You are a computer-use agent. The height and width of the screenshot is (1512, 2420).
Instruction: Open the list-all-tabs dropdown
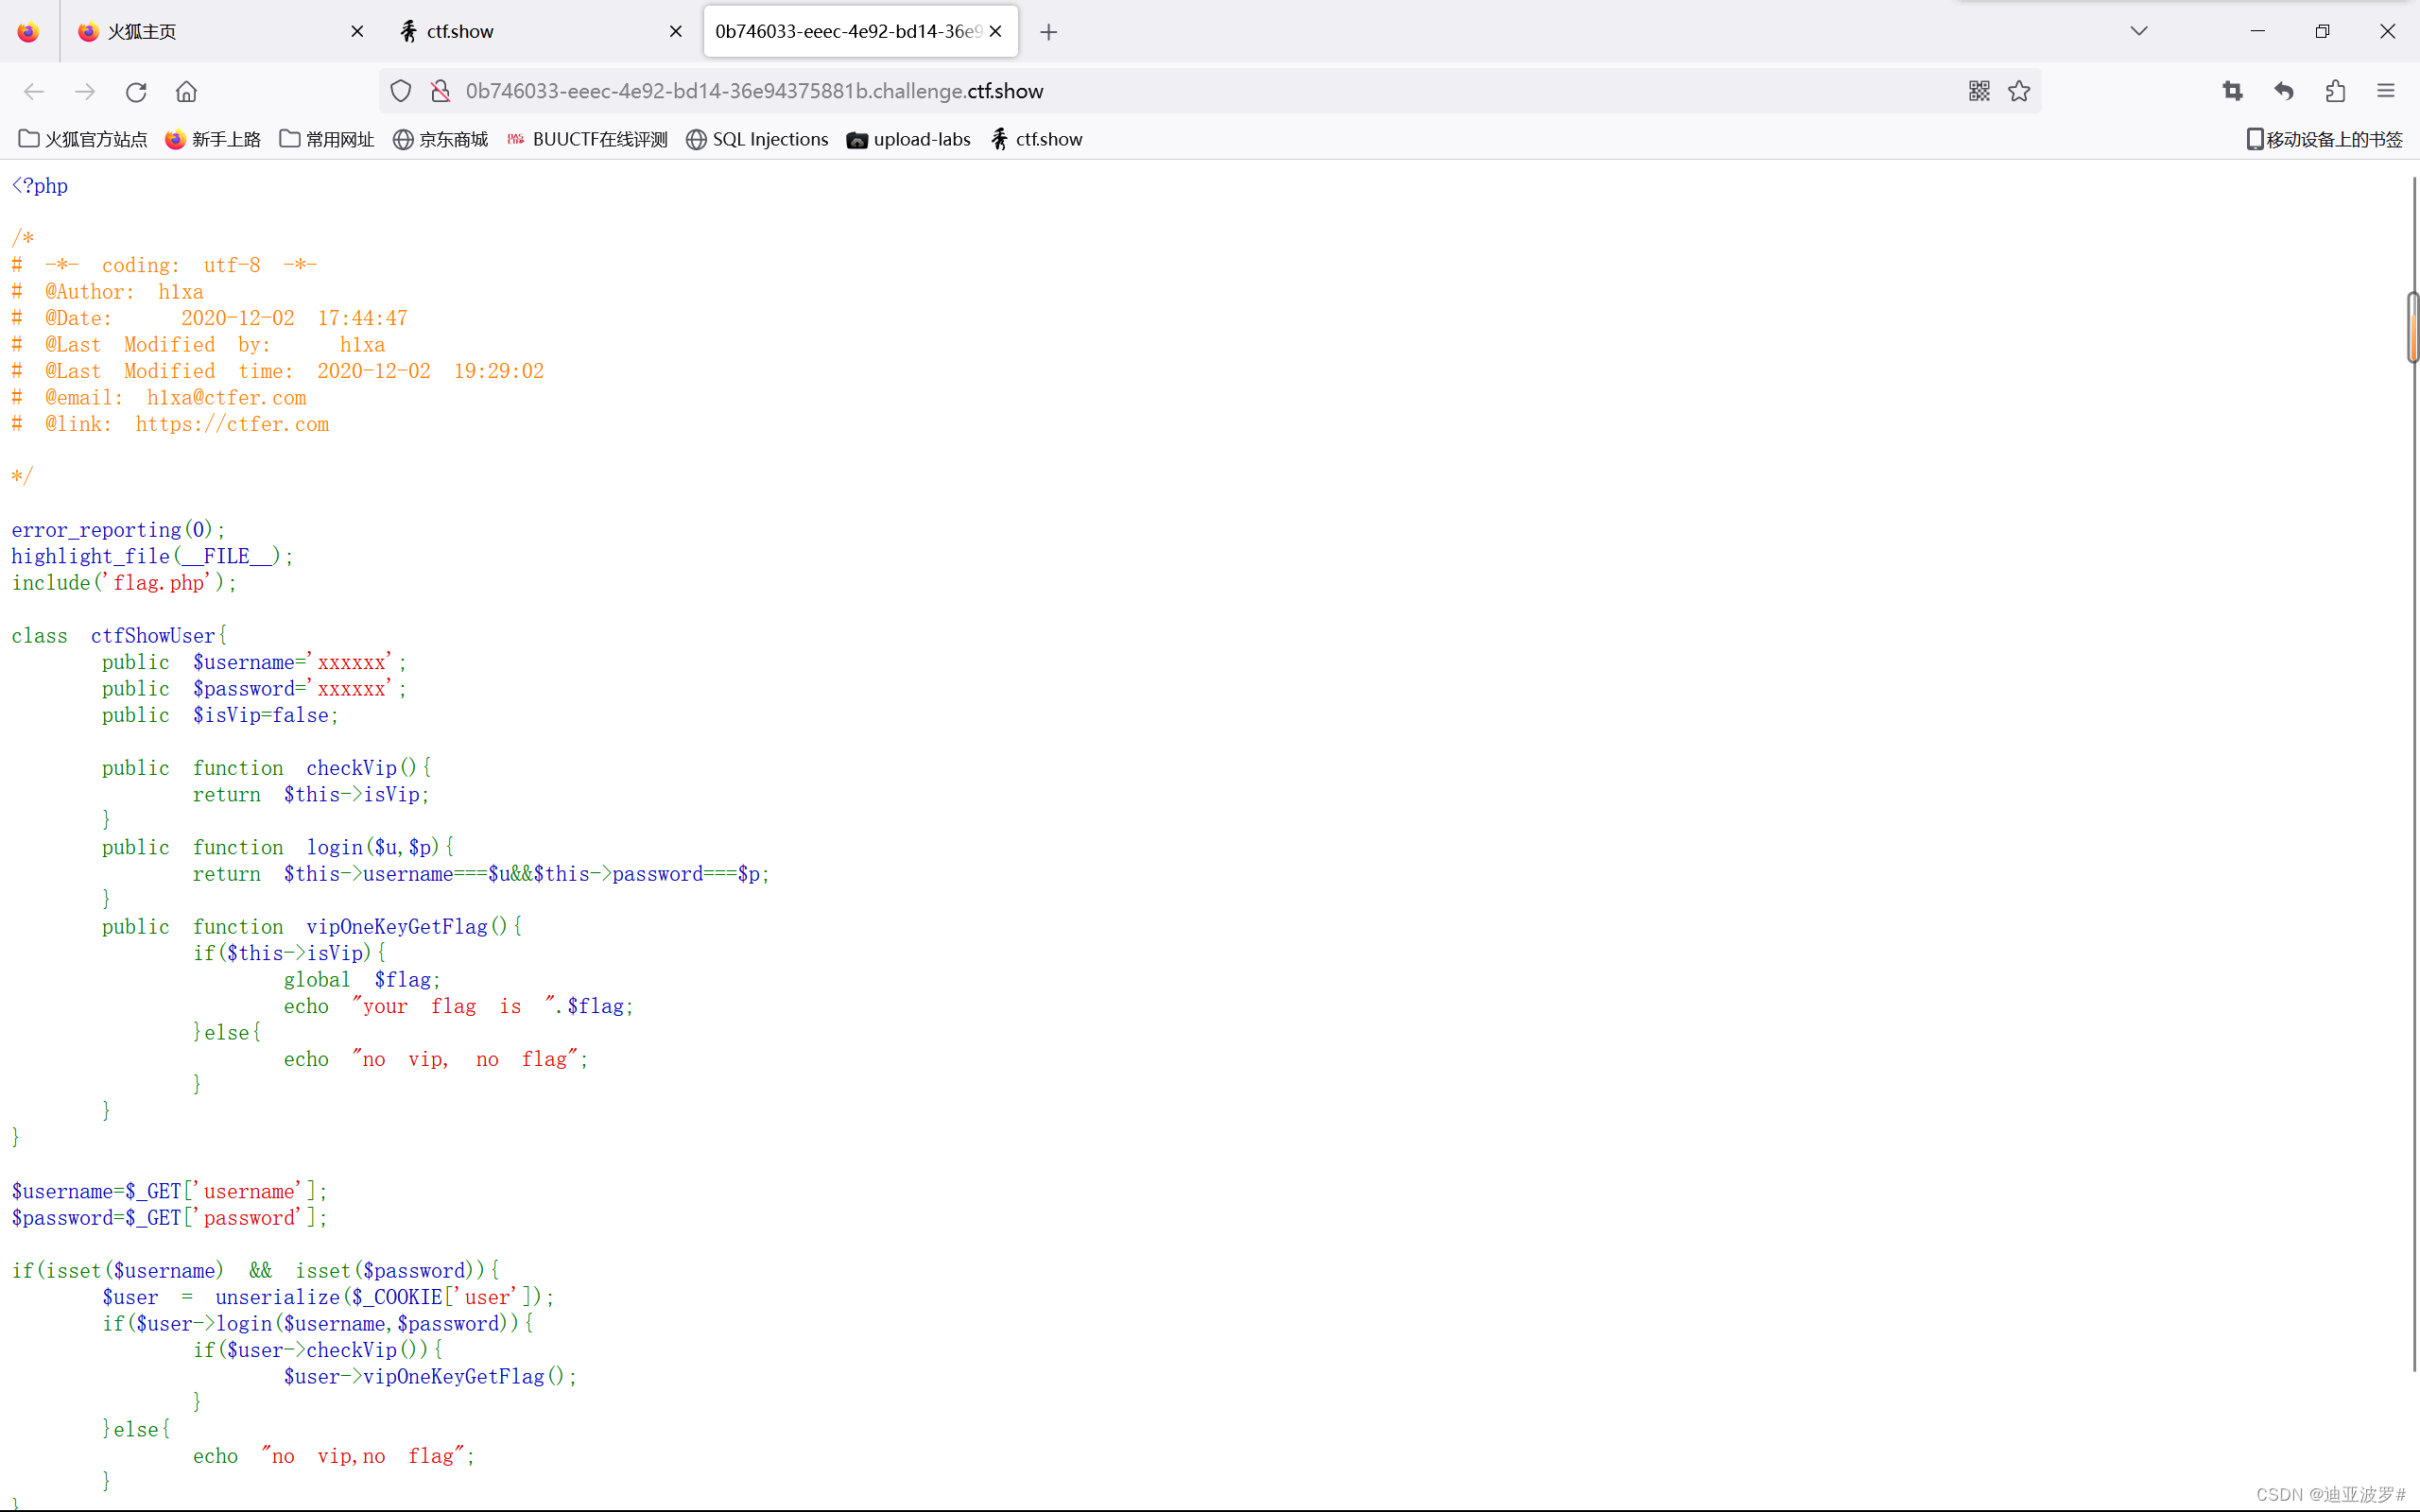pos(2140,31)
